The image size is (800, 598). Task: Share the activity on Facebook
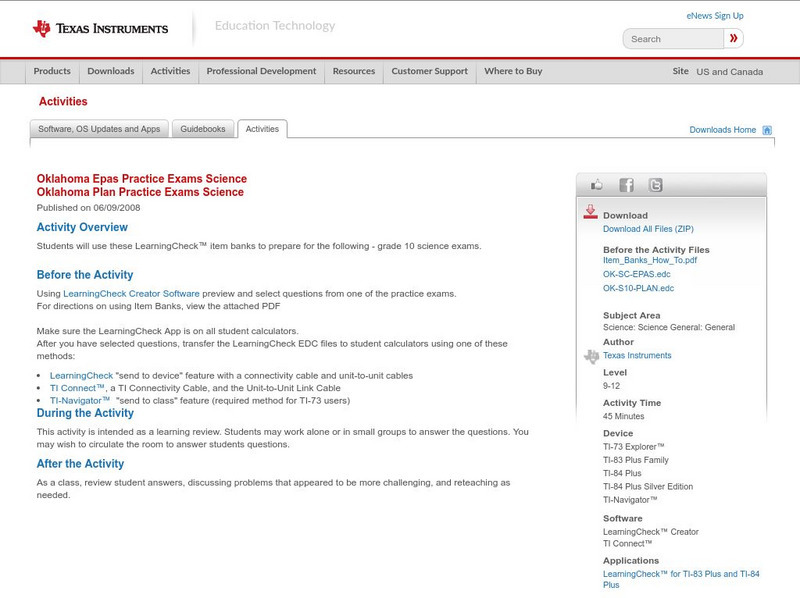click(626, 184)
